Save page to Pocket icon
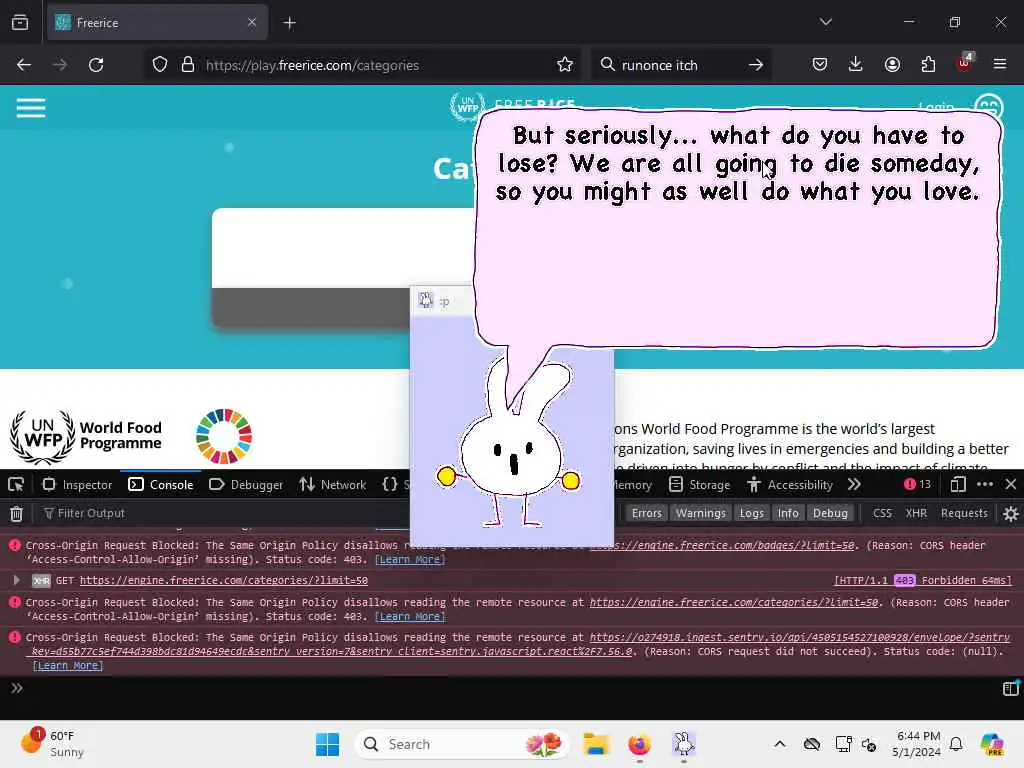 820,65
